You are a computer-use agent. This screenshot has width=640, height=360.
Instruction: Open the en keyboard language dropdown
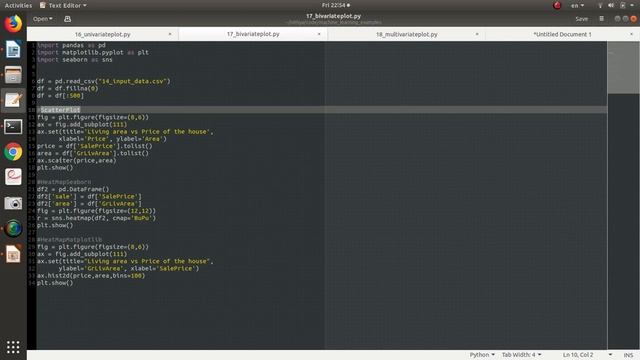(577, 5)
